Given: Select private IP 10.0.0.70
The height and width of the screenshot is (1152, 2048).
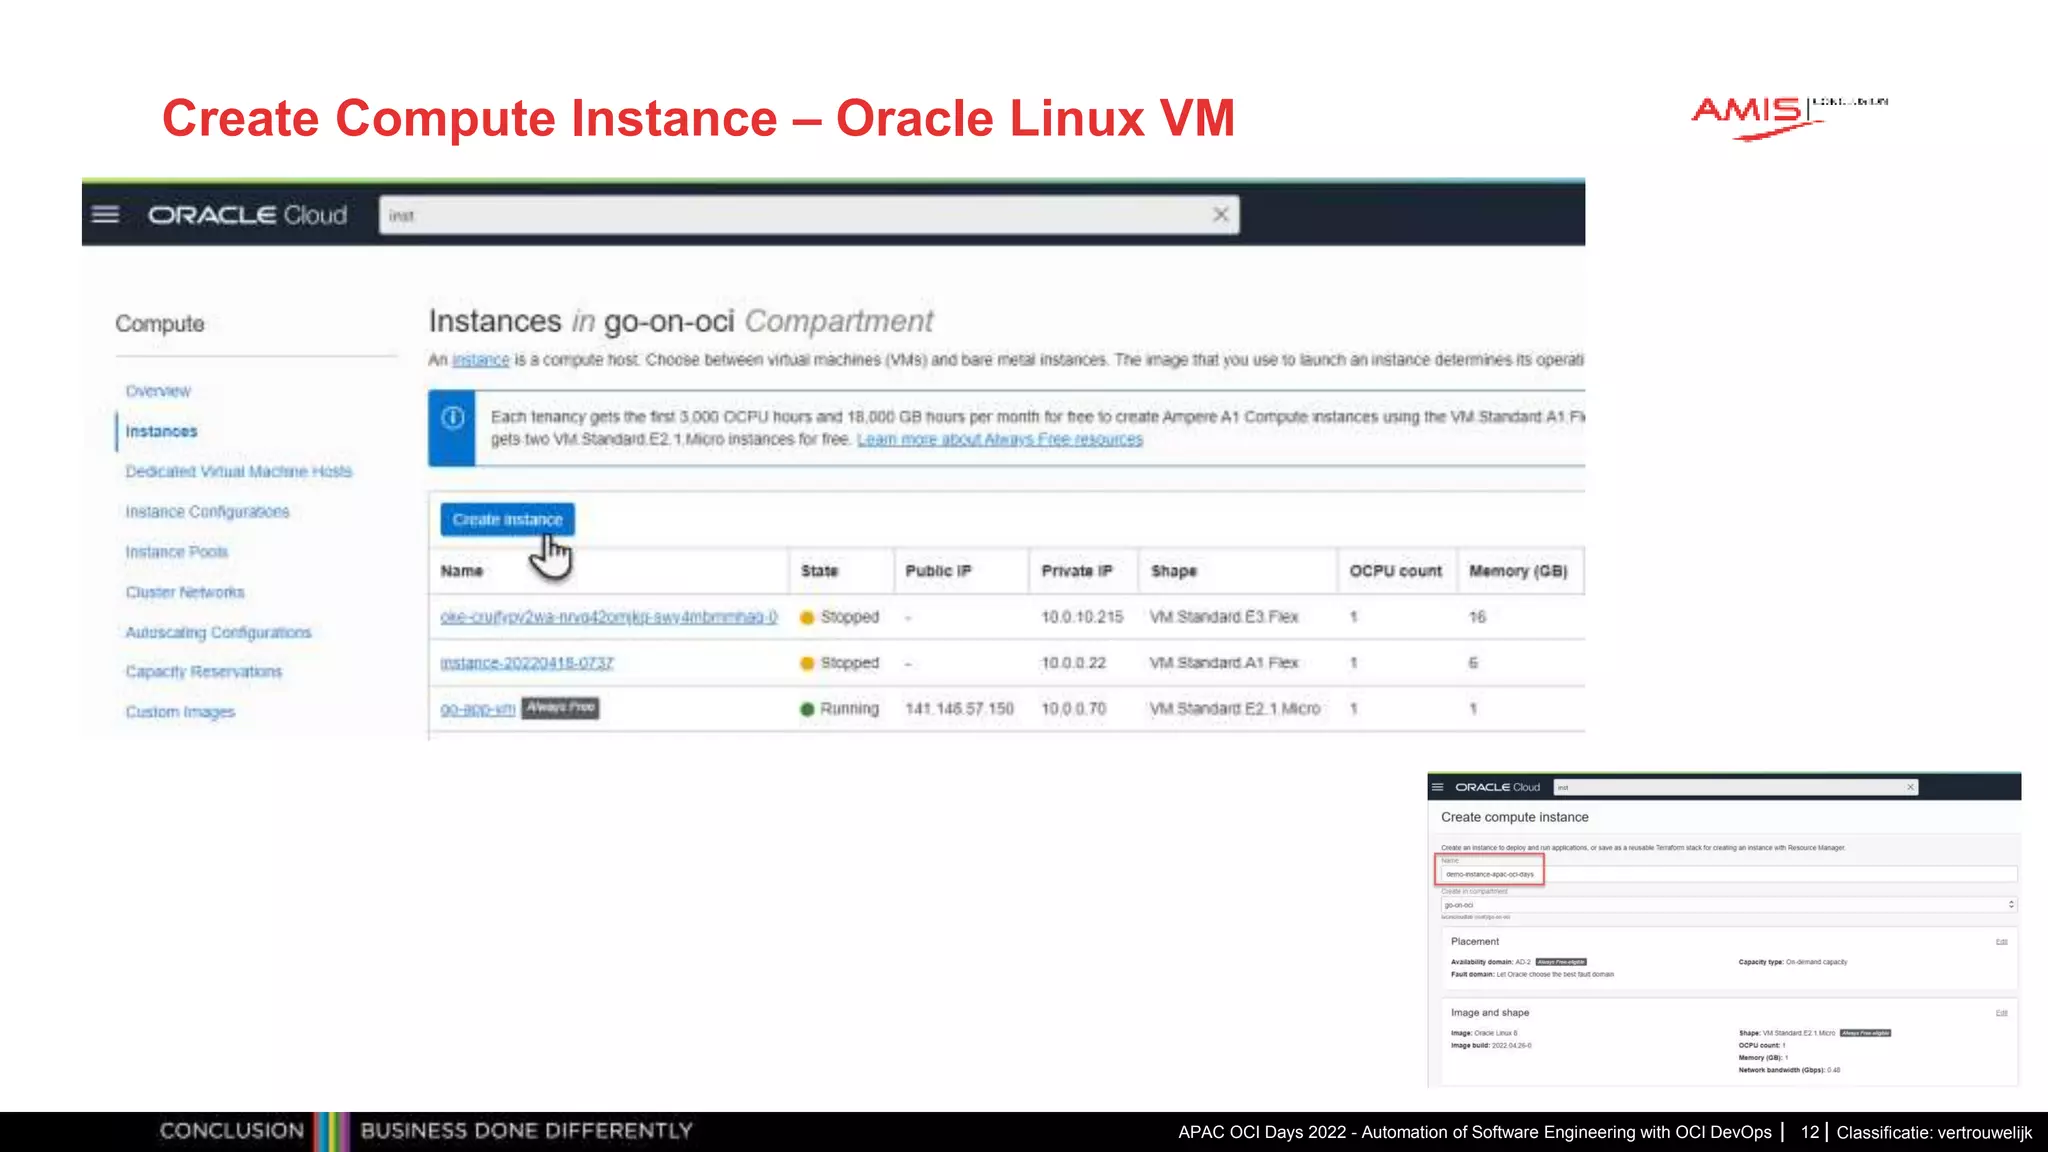Looking at the screenshot, I should pyautogui.click(x=1073, y=708).
